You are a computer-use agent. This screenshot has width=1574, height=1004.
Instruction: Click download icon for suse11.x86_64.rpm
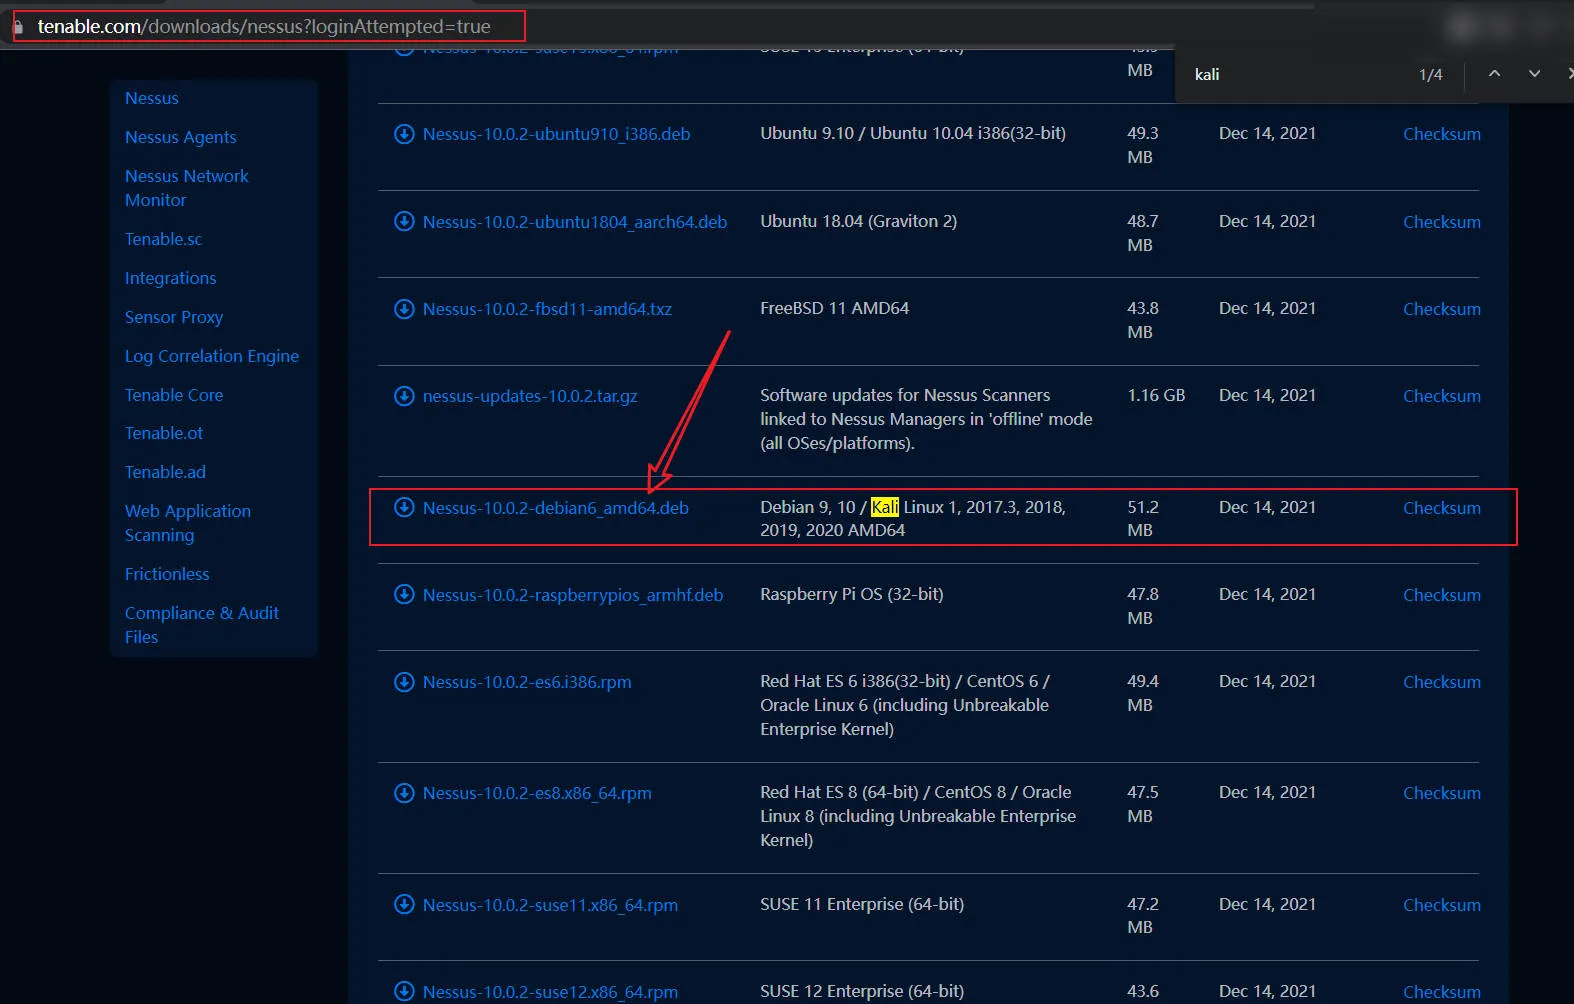coord(404,905)
